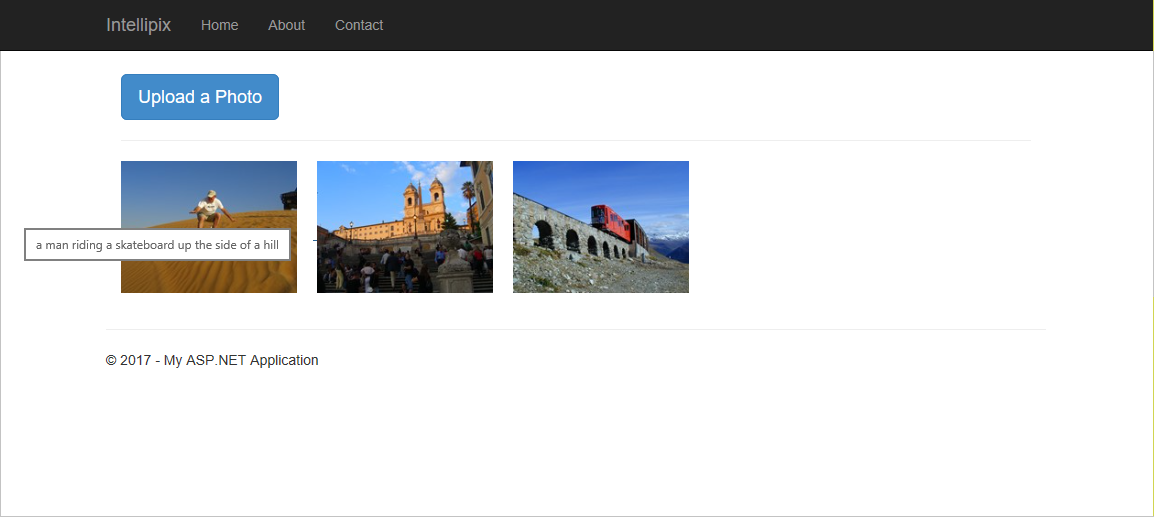This screenshot has width=1154, height=517.
Task: Click the snowy mountains in the train photo
Action: coord(668,245)
